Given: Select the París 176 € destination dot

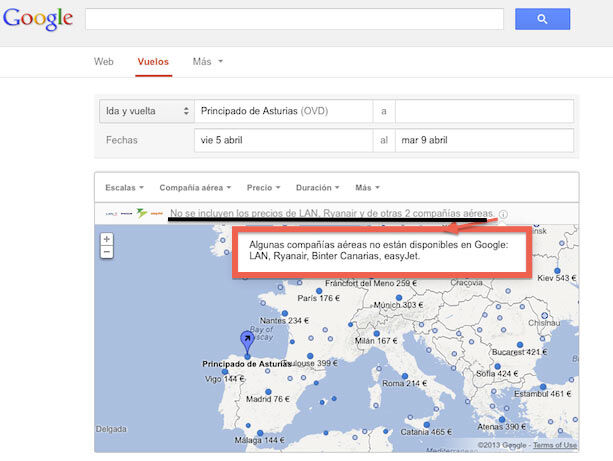Looking at the screenshot, I should tap(319, 291).
